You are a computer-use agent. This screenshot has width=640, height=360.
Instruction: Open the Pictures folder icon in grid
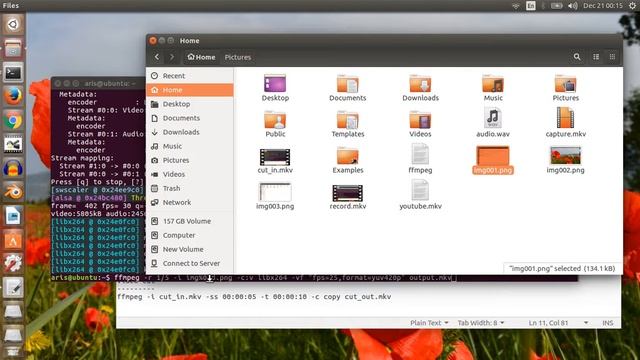[x=565, y=84]
